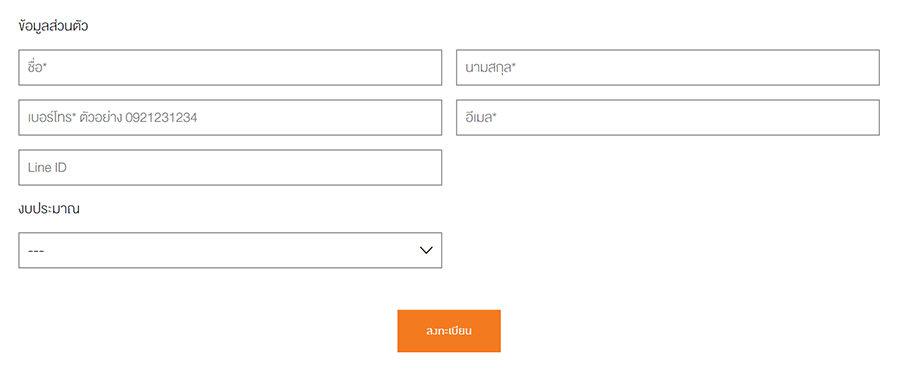This screenshot has height=369, width=900.
Task: Click the งบประมาณ label text
Action: click(49, 209)
